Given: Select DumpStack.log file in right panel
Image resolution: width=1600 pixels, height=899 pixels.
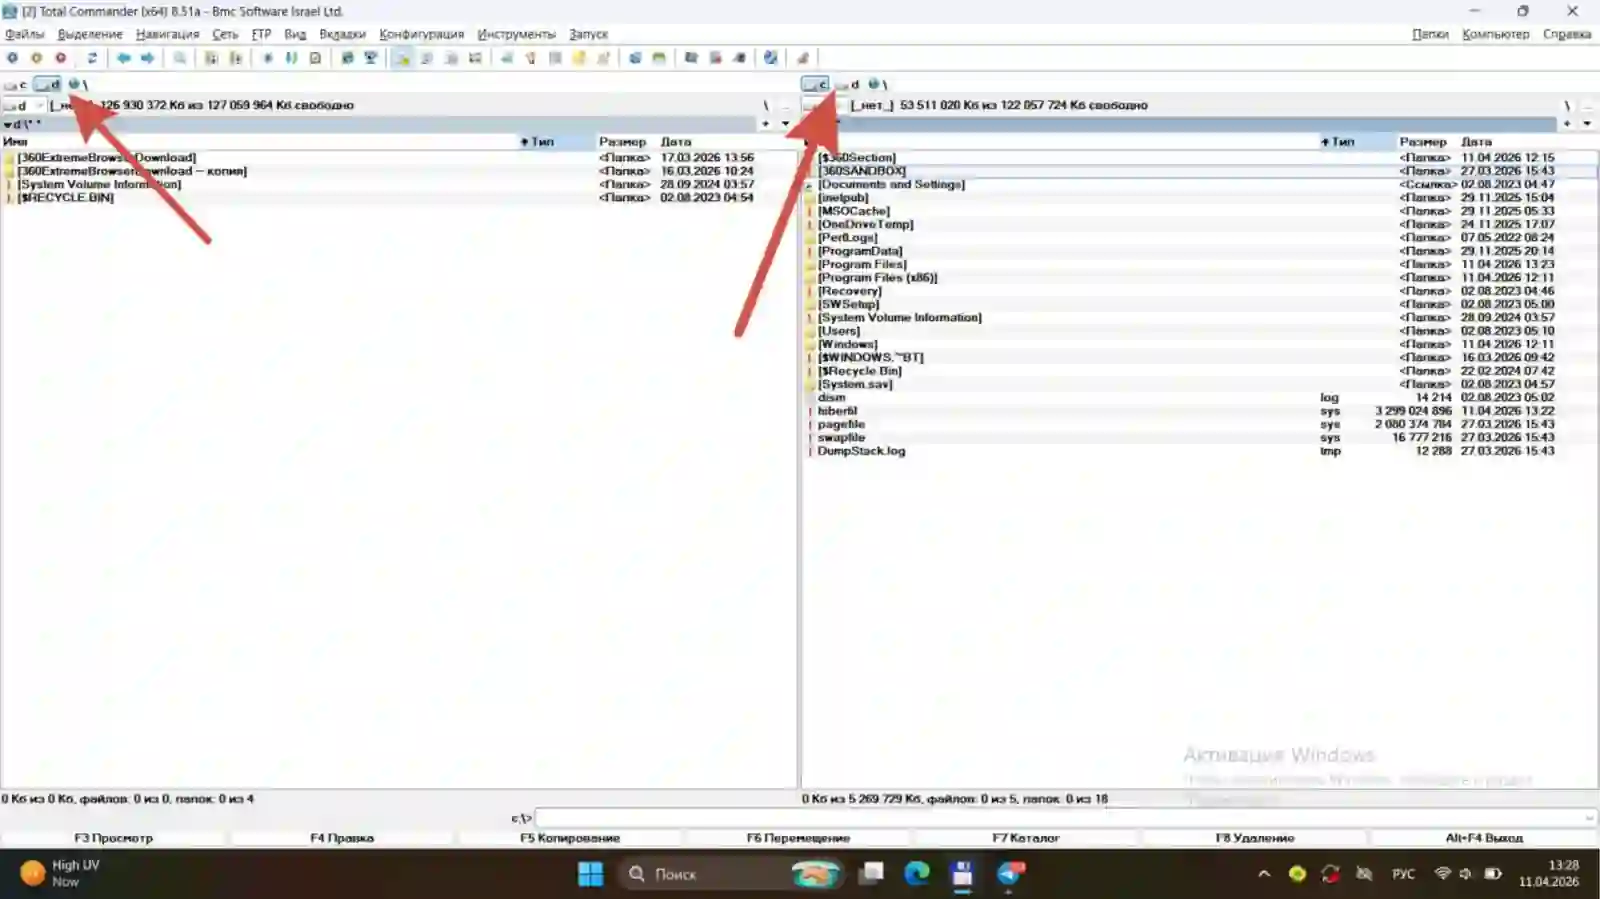Looking at the screenshot, I should [x=861, y=451].
